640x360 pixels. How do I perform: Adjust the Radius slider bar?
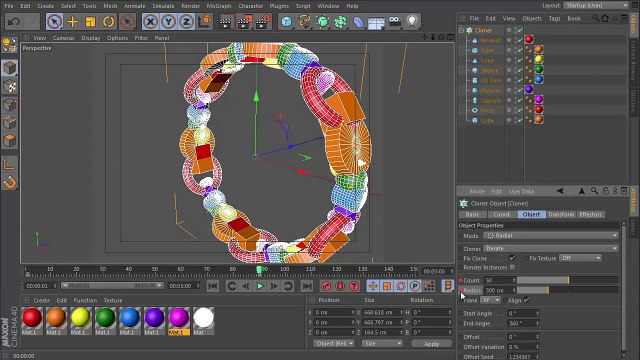567,290
